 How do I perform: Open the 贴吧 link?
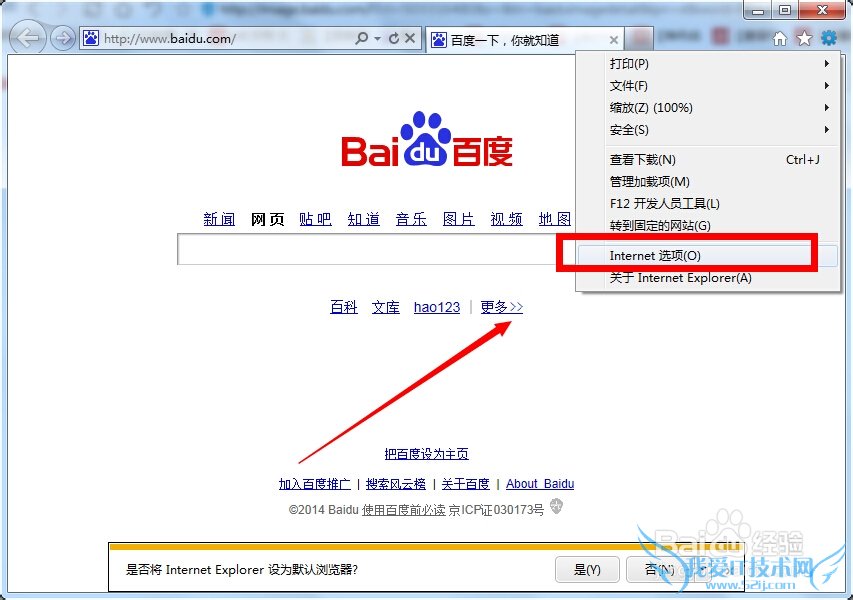(x=315, y=219)
